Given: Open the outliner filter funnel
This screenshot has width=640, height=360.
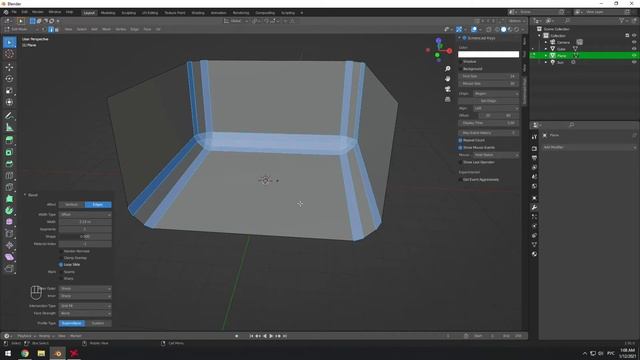Looking at the screenshot, I should pos(622,20).
